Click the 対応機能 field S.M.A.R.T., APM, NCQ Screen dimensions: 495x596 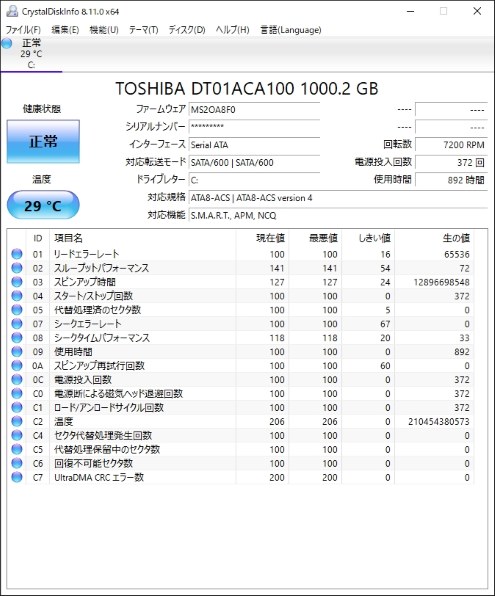point(338,216)
